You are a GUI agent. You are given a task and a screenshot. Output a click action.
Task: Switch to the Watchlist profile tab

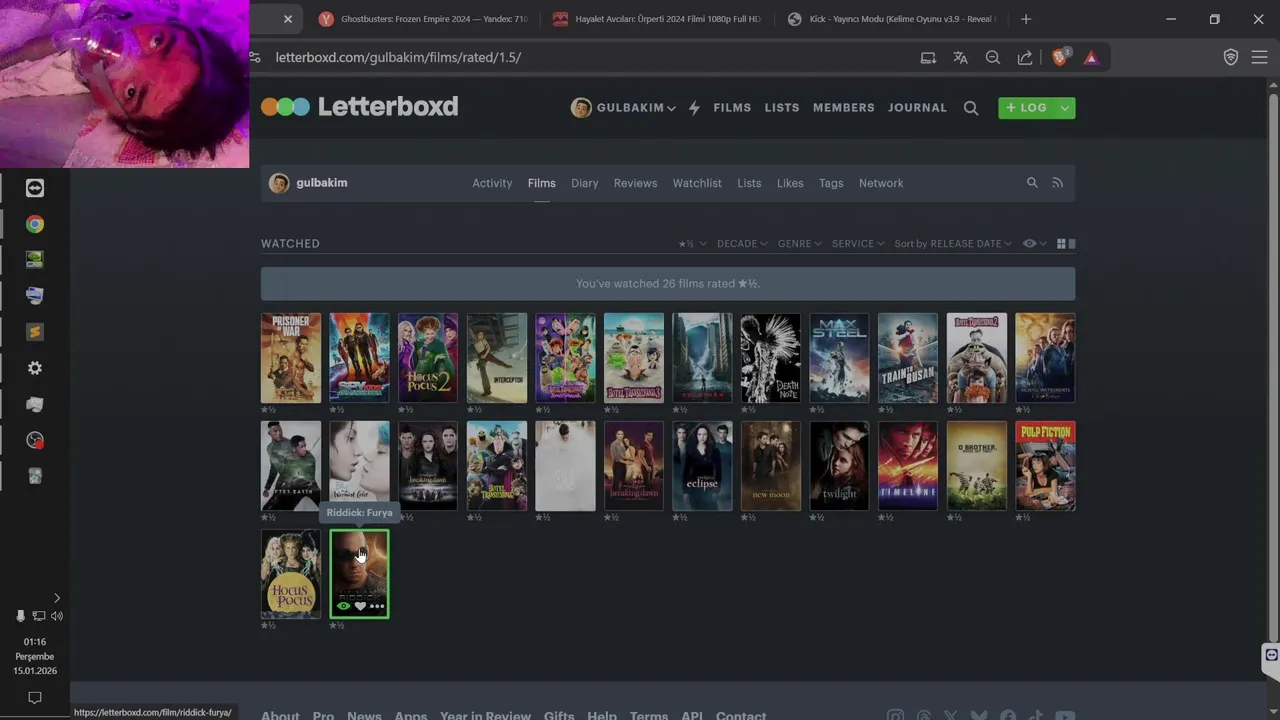(x=697, y=183)
